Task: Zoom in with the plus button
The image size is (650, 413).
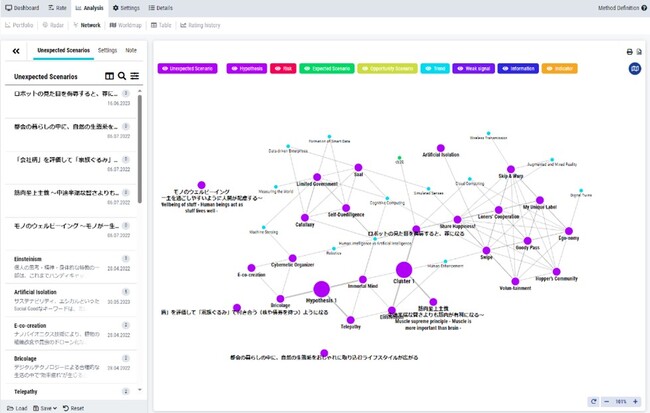Action: 635,401
